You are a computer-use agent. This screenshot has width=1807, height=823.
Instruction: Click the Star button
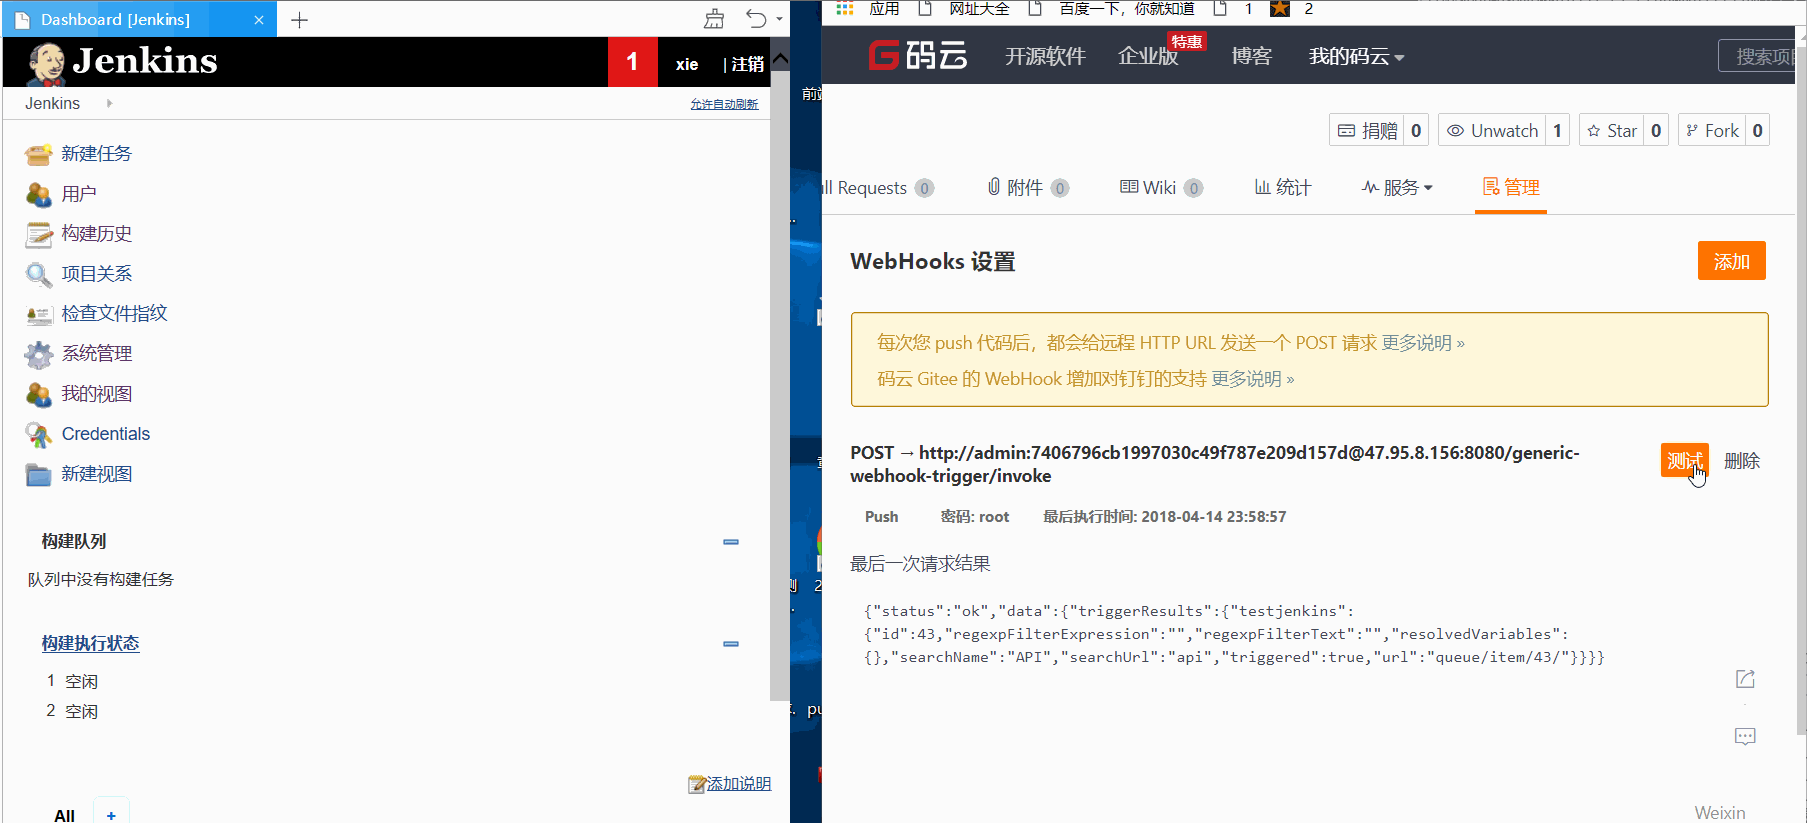click(1611, 130)
